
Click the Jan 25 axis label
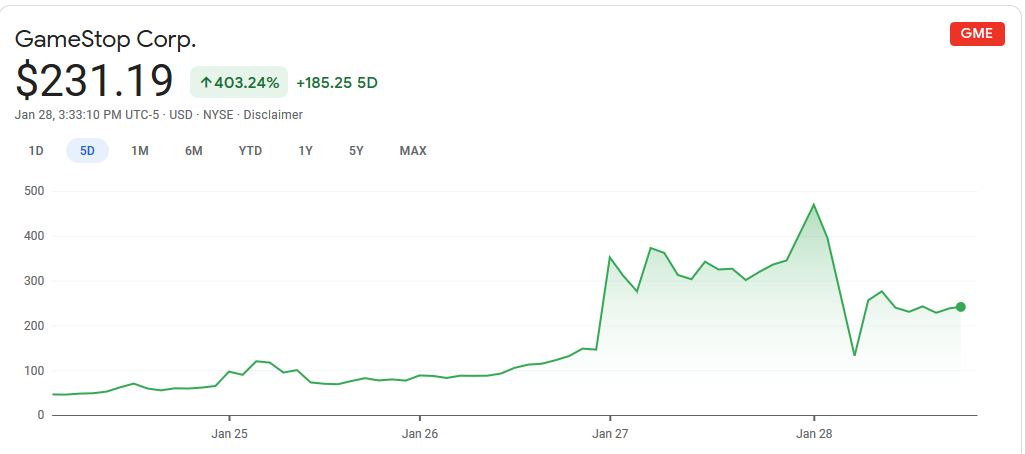coord(229,434)
